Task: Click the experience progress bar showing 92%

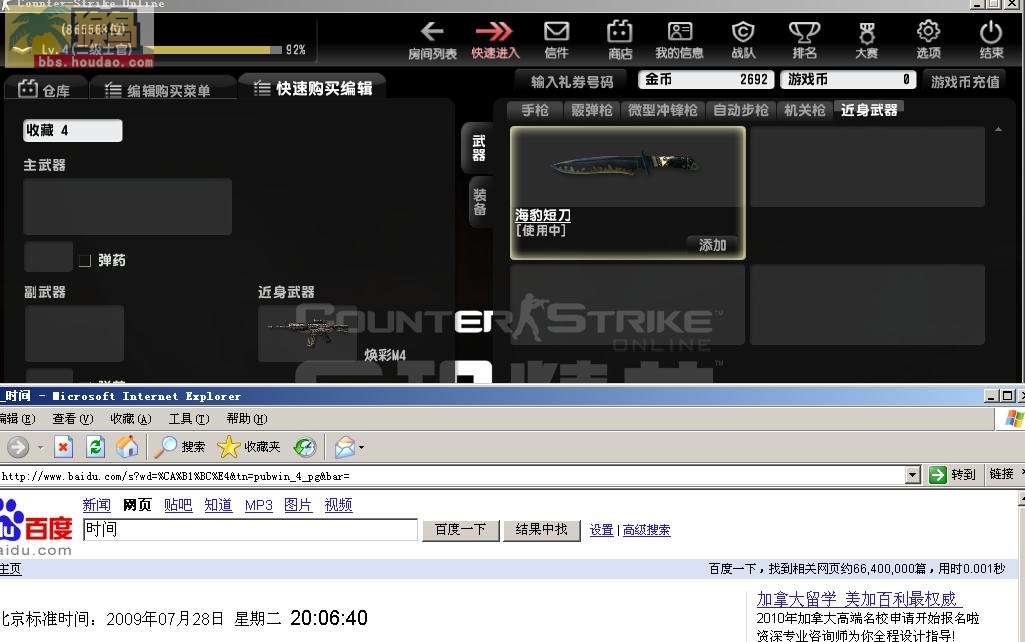Action: tap(214, 50)
